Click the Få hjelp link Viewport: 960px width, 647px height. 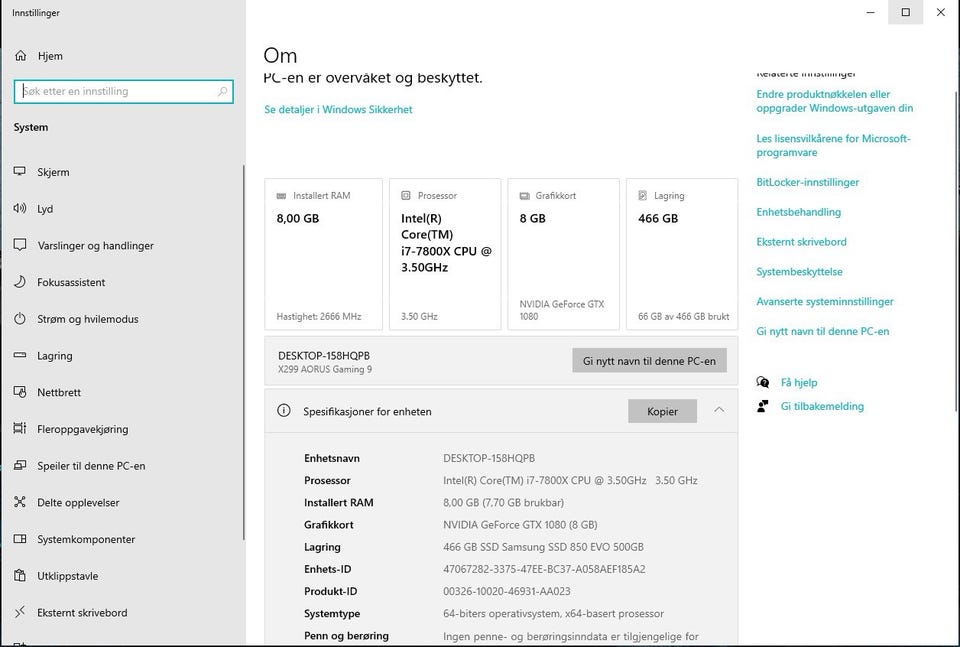[799, 383]
